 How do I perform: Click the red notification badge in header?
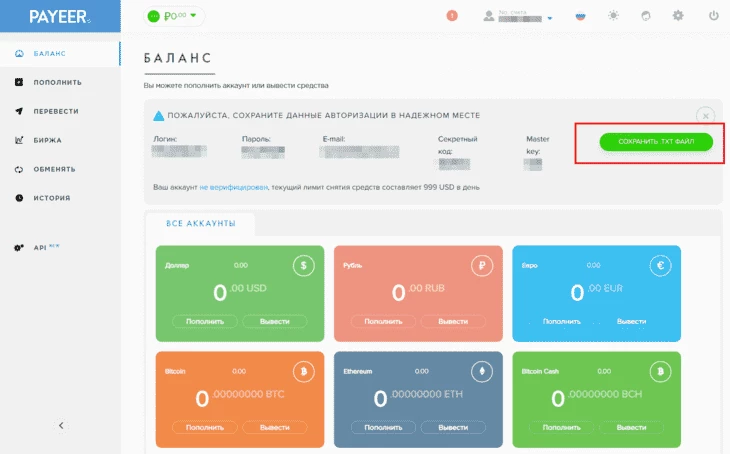click(452, 16)
